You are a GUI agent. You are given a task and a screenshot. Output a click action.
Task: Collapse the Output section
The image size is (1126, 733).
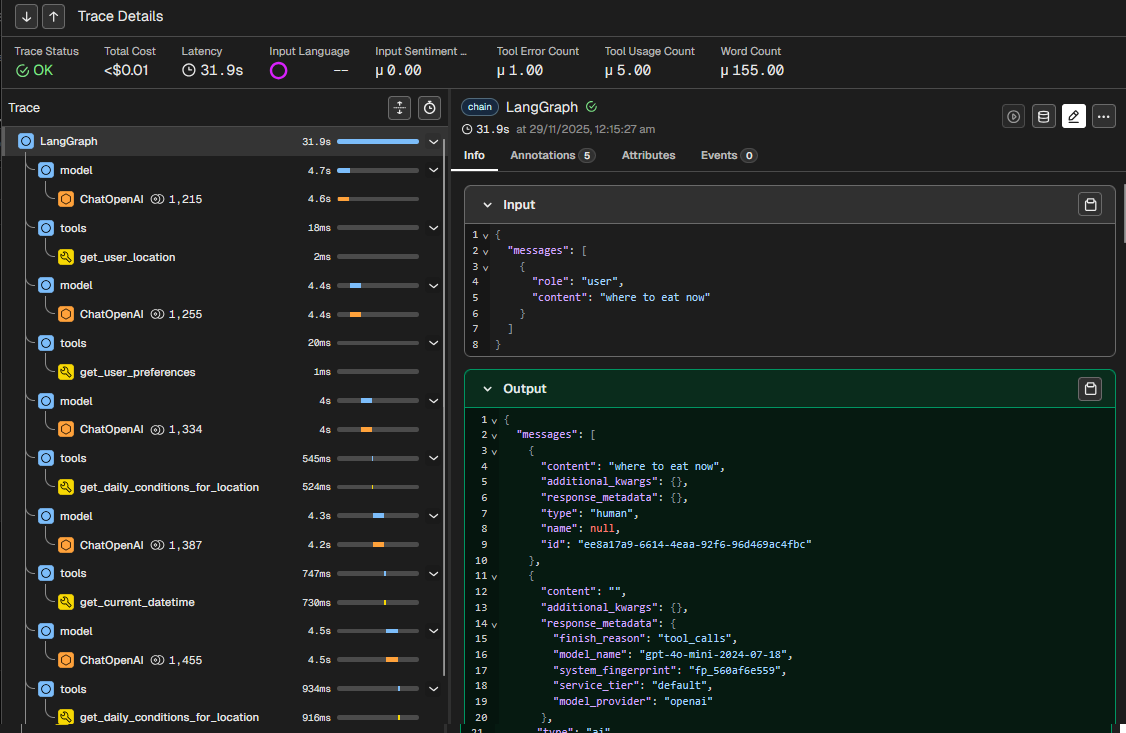(488, 389)
